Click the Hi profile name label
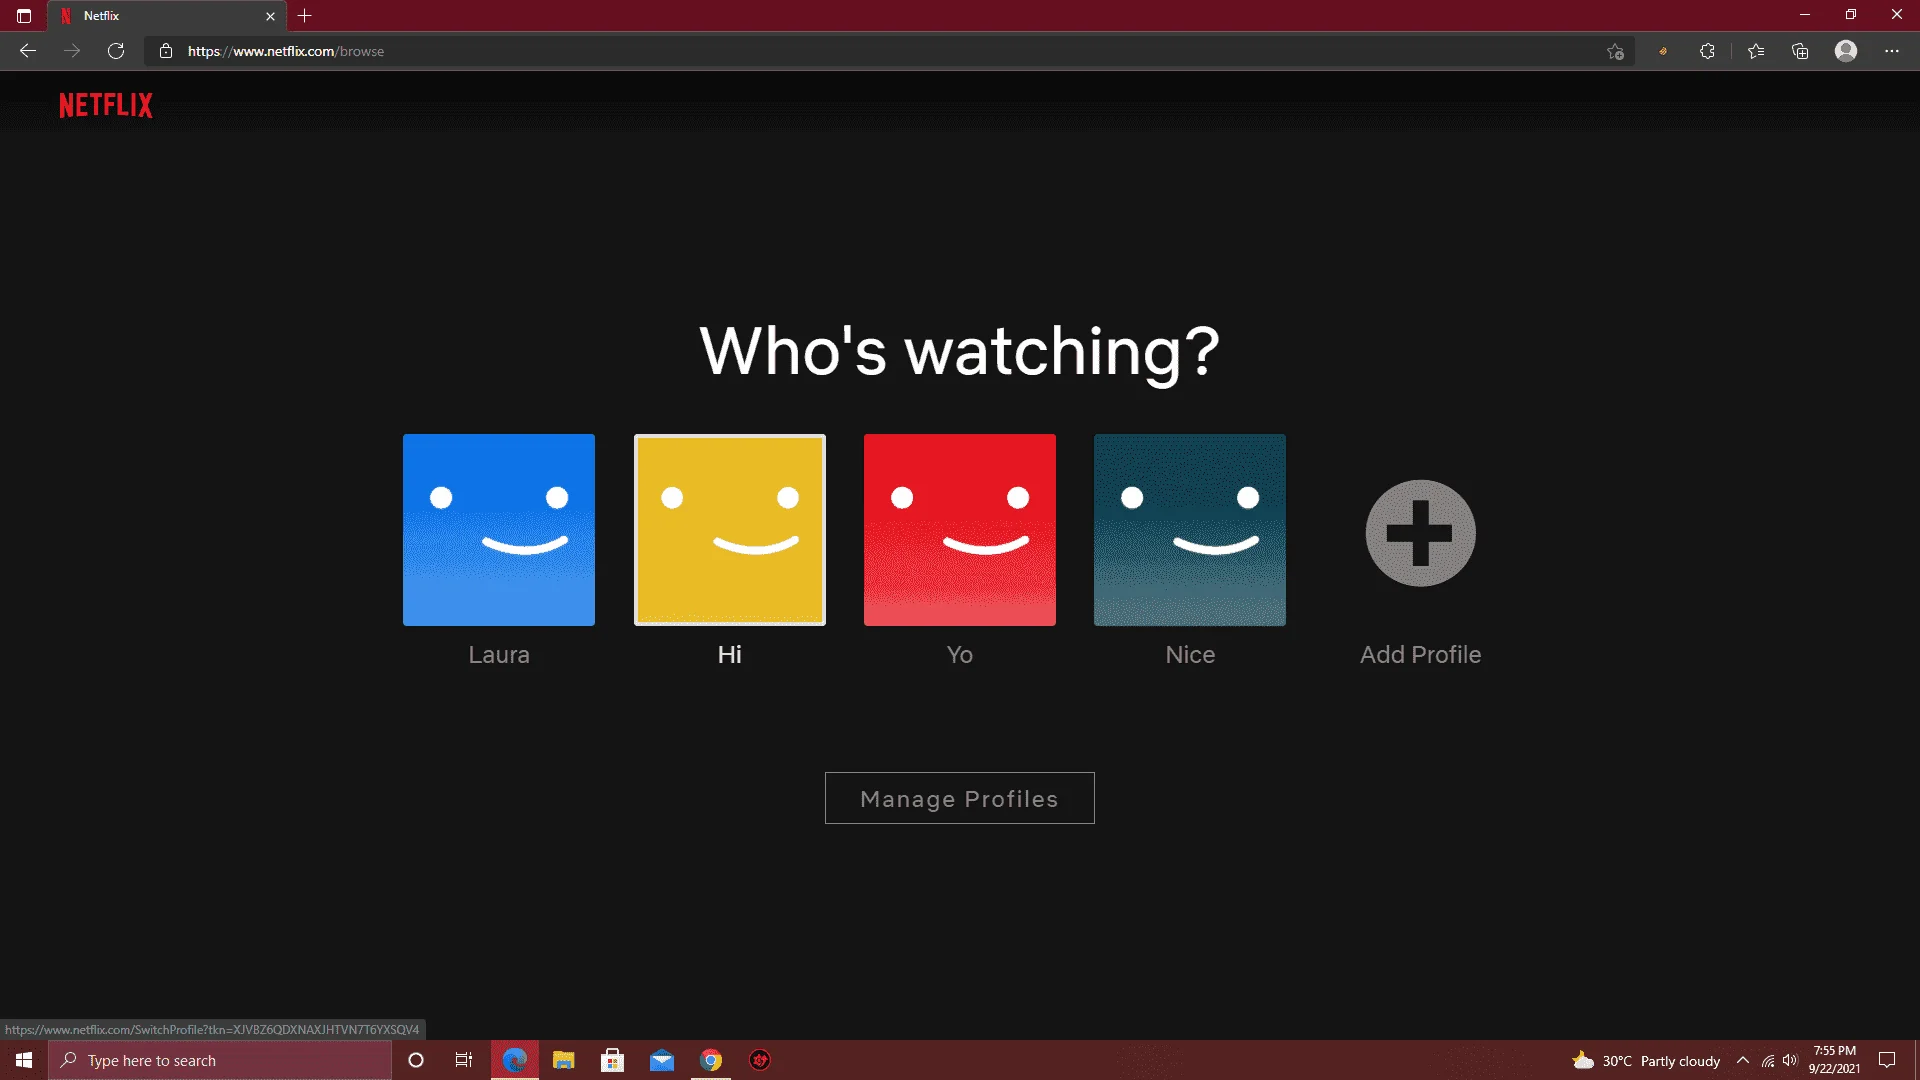This screenshot has height=1080, width=1920. (730, 655)
